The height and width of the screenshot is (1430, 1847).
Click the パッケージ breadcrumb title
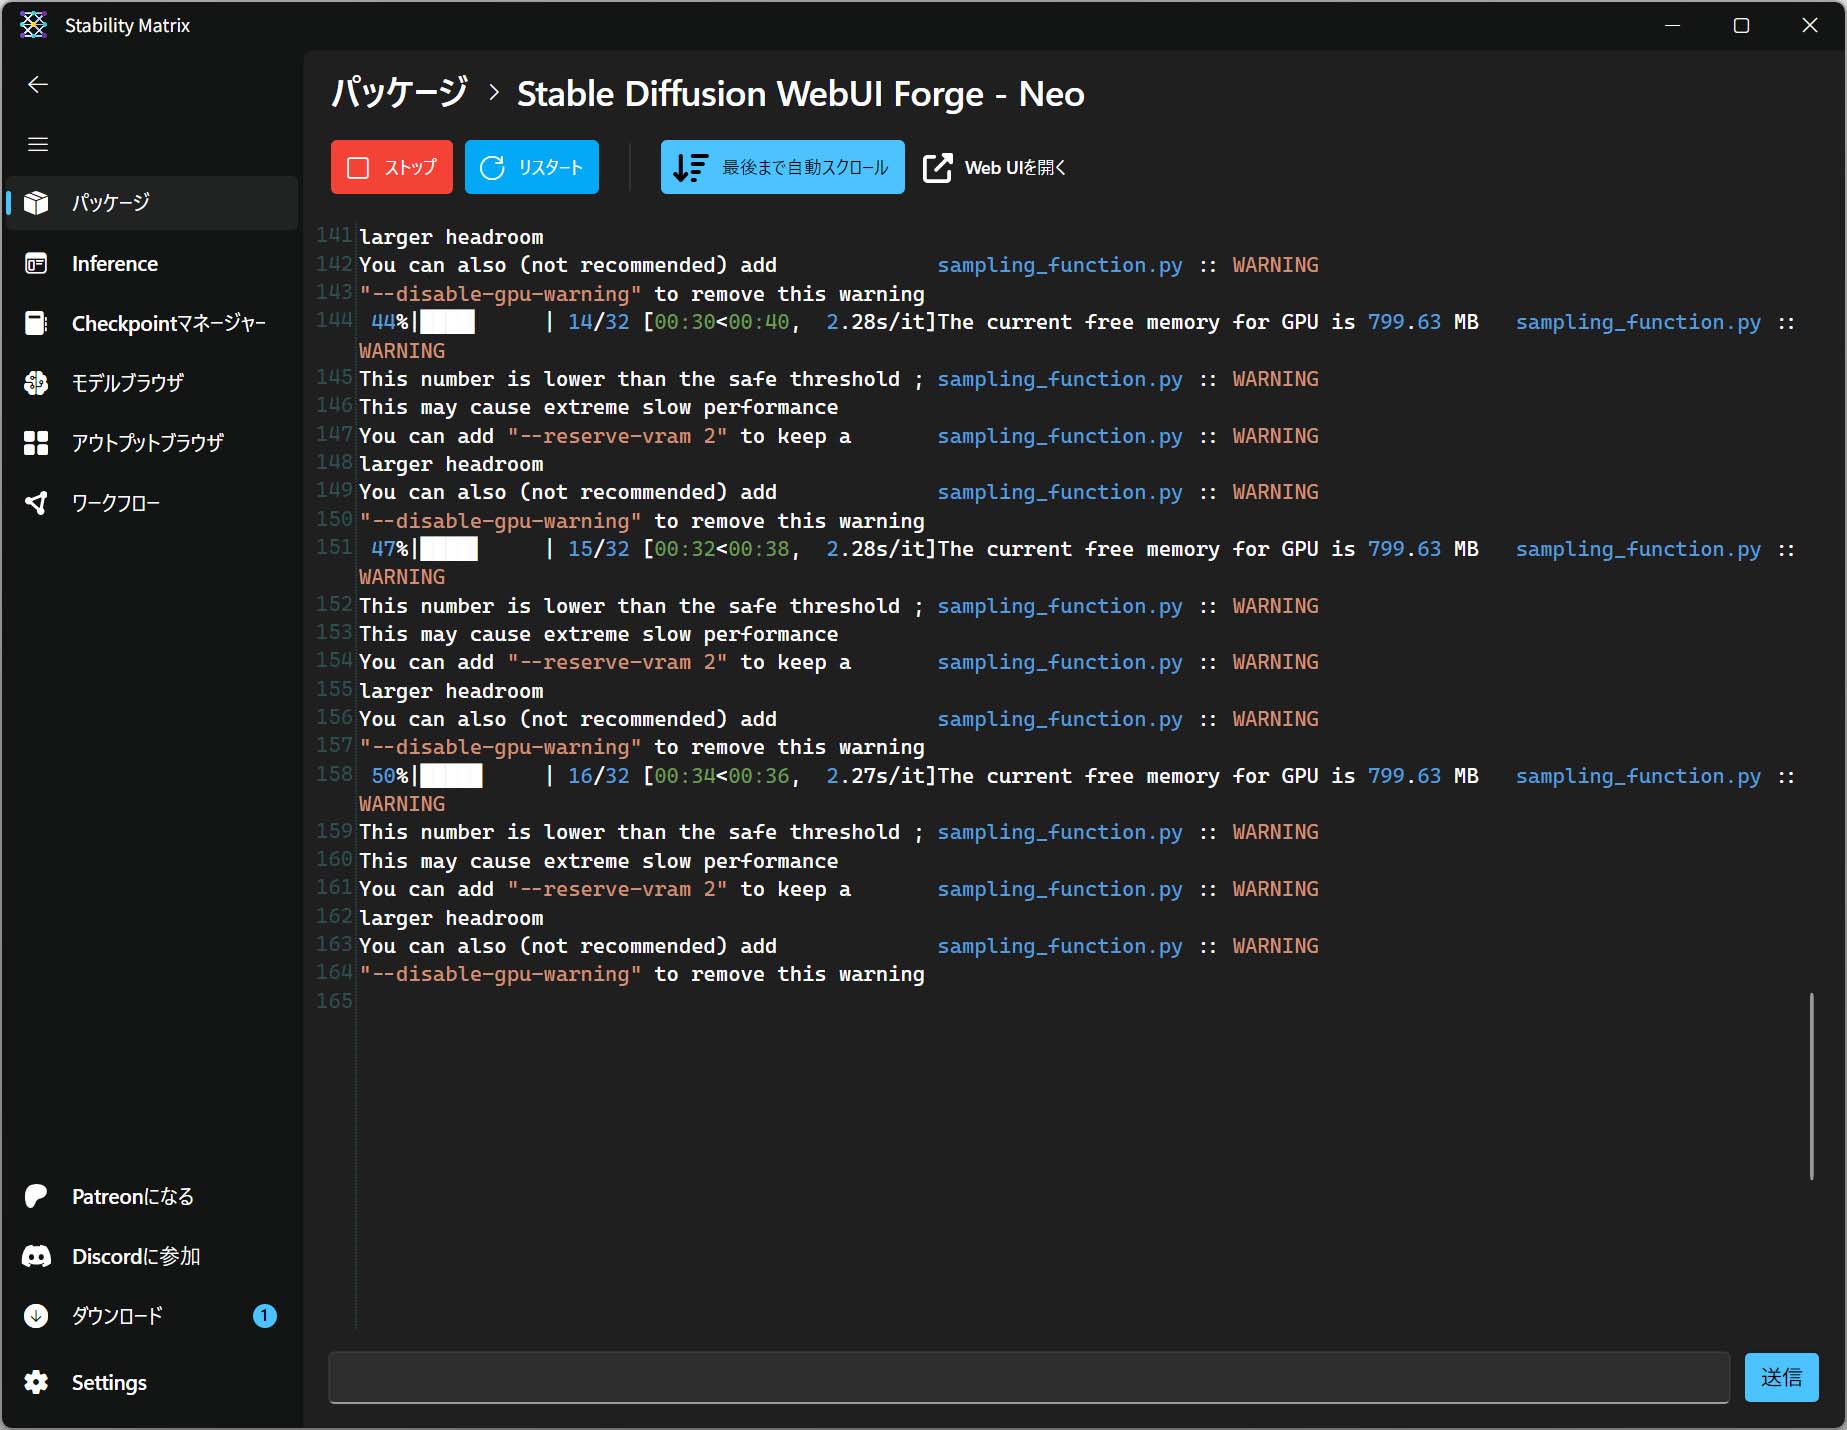coord(399,93)
